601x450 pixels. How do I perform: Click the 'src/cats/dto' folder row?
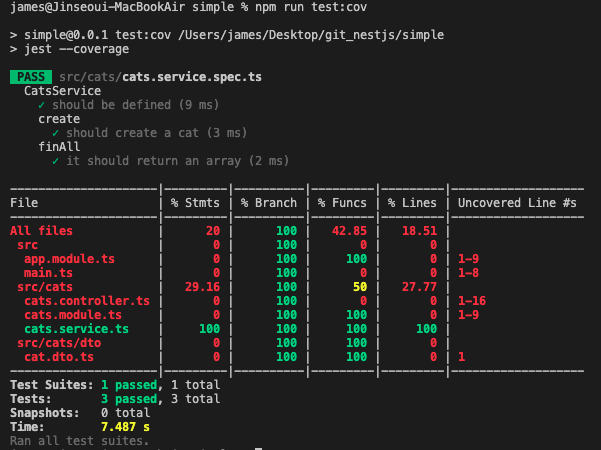(59, 343)
